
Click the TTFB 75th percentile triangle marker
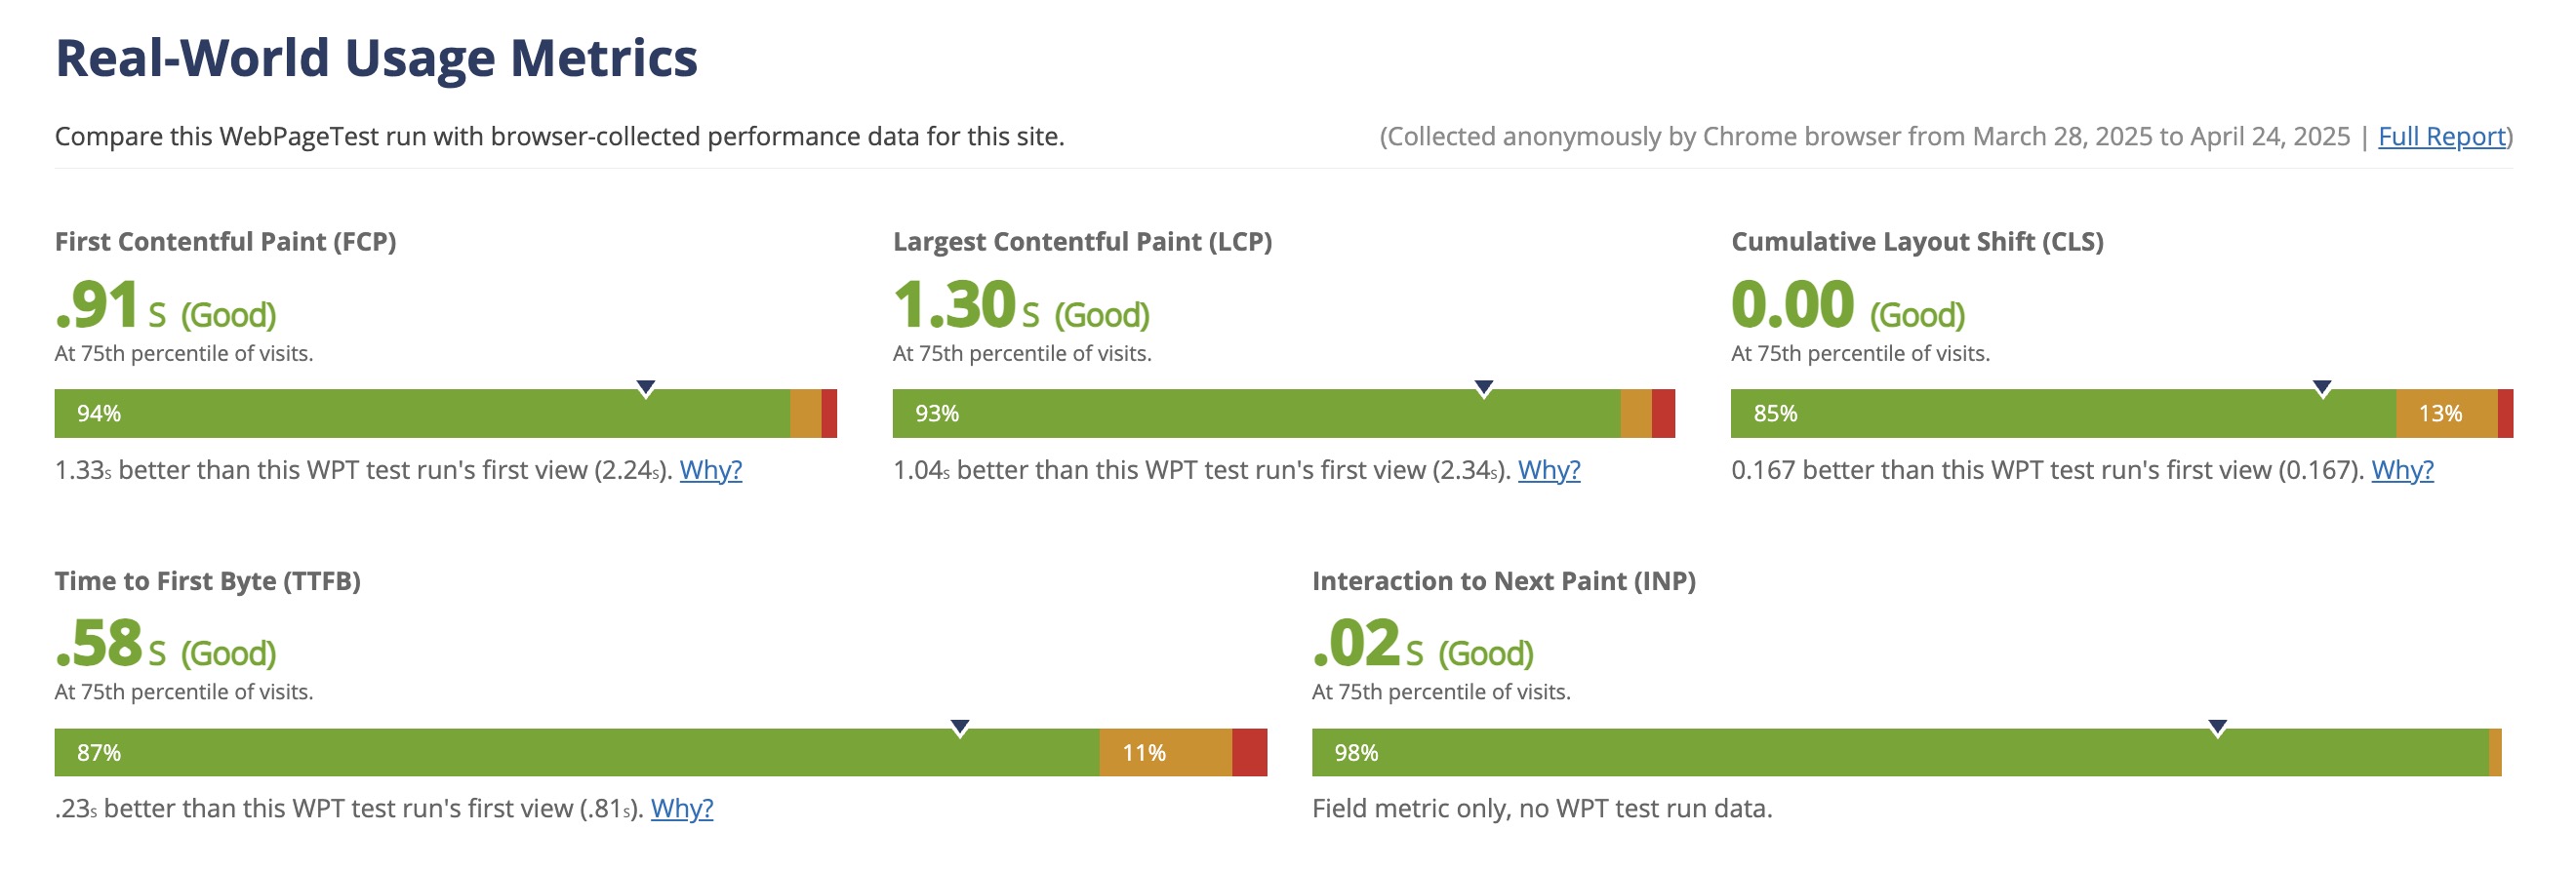[960, 727]
